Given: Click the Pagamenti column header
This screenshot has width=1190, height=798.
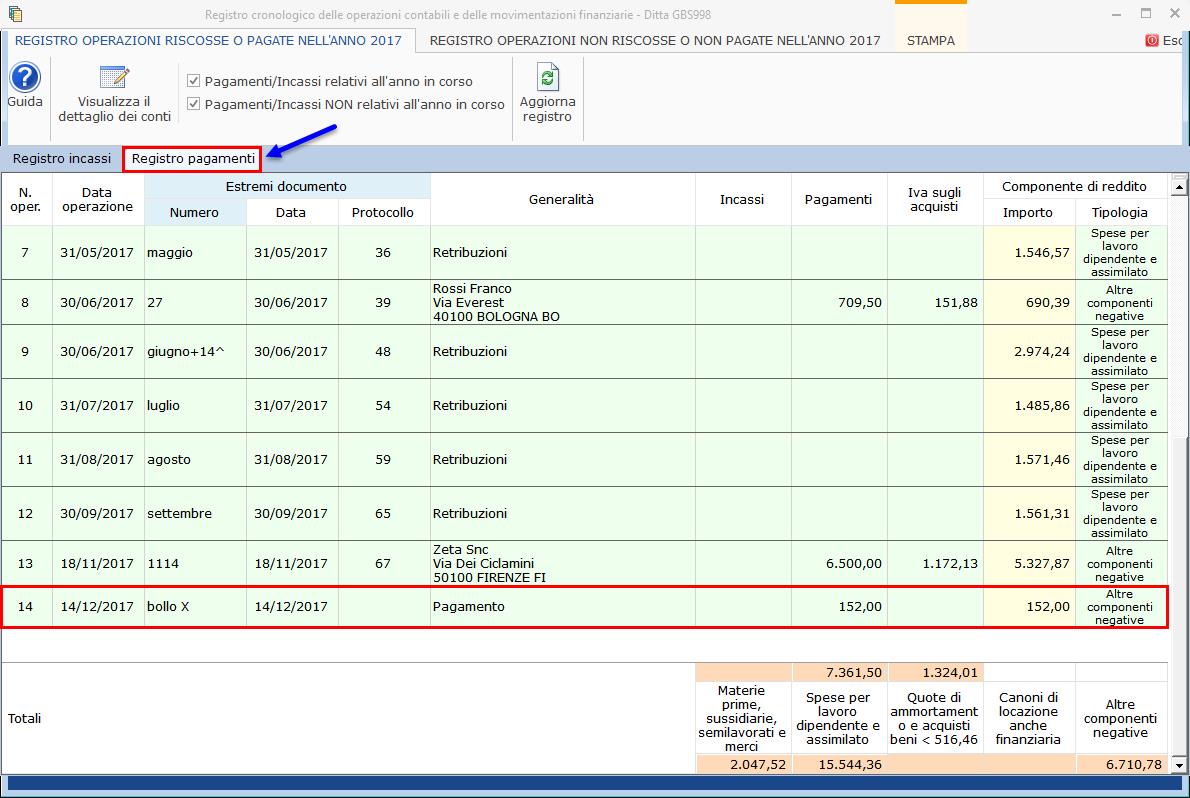Looking at the screenshot, I should pyautogui.click(x=839, y=199).
